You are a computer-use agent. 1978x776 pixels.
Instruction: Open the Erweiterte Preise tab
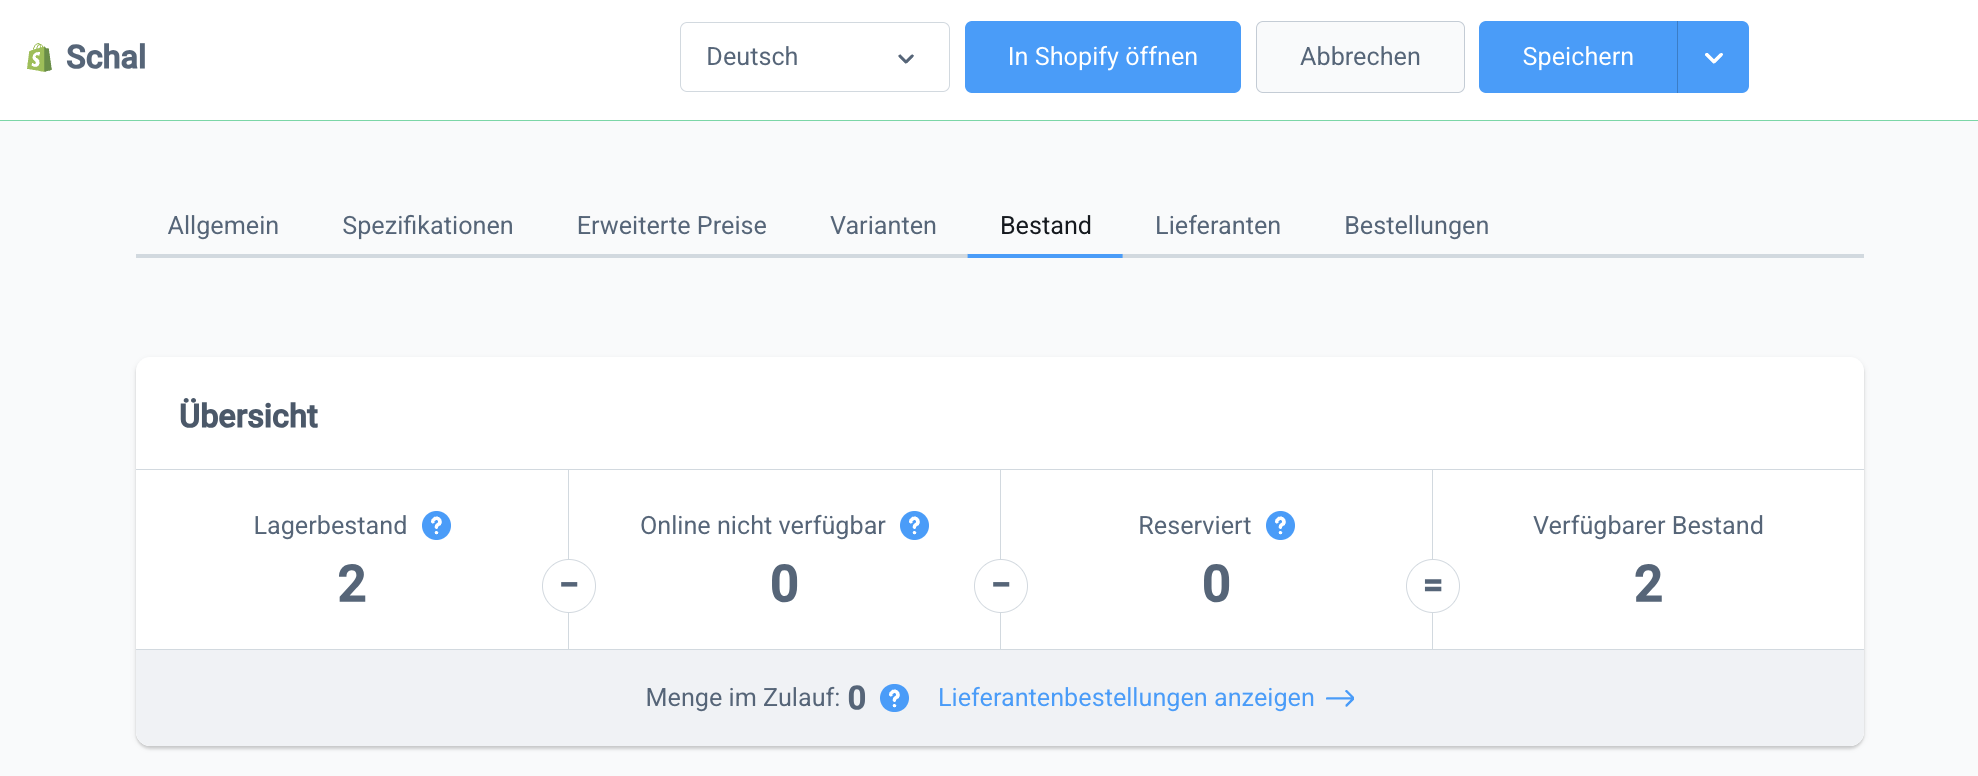671,226
